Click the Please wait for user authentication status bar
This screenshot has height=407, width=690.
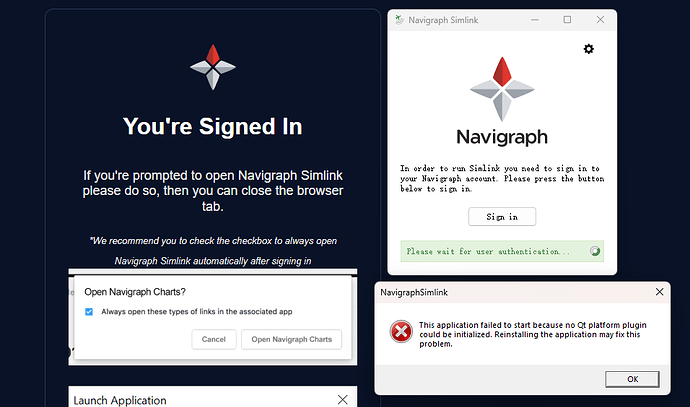[x=502, y=251]
